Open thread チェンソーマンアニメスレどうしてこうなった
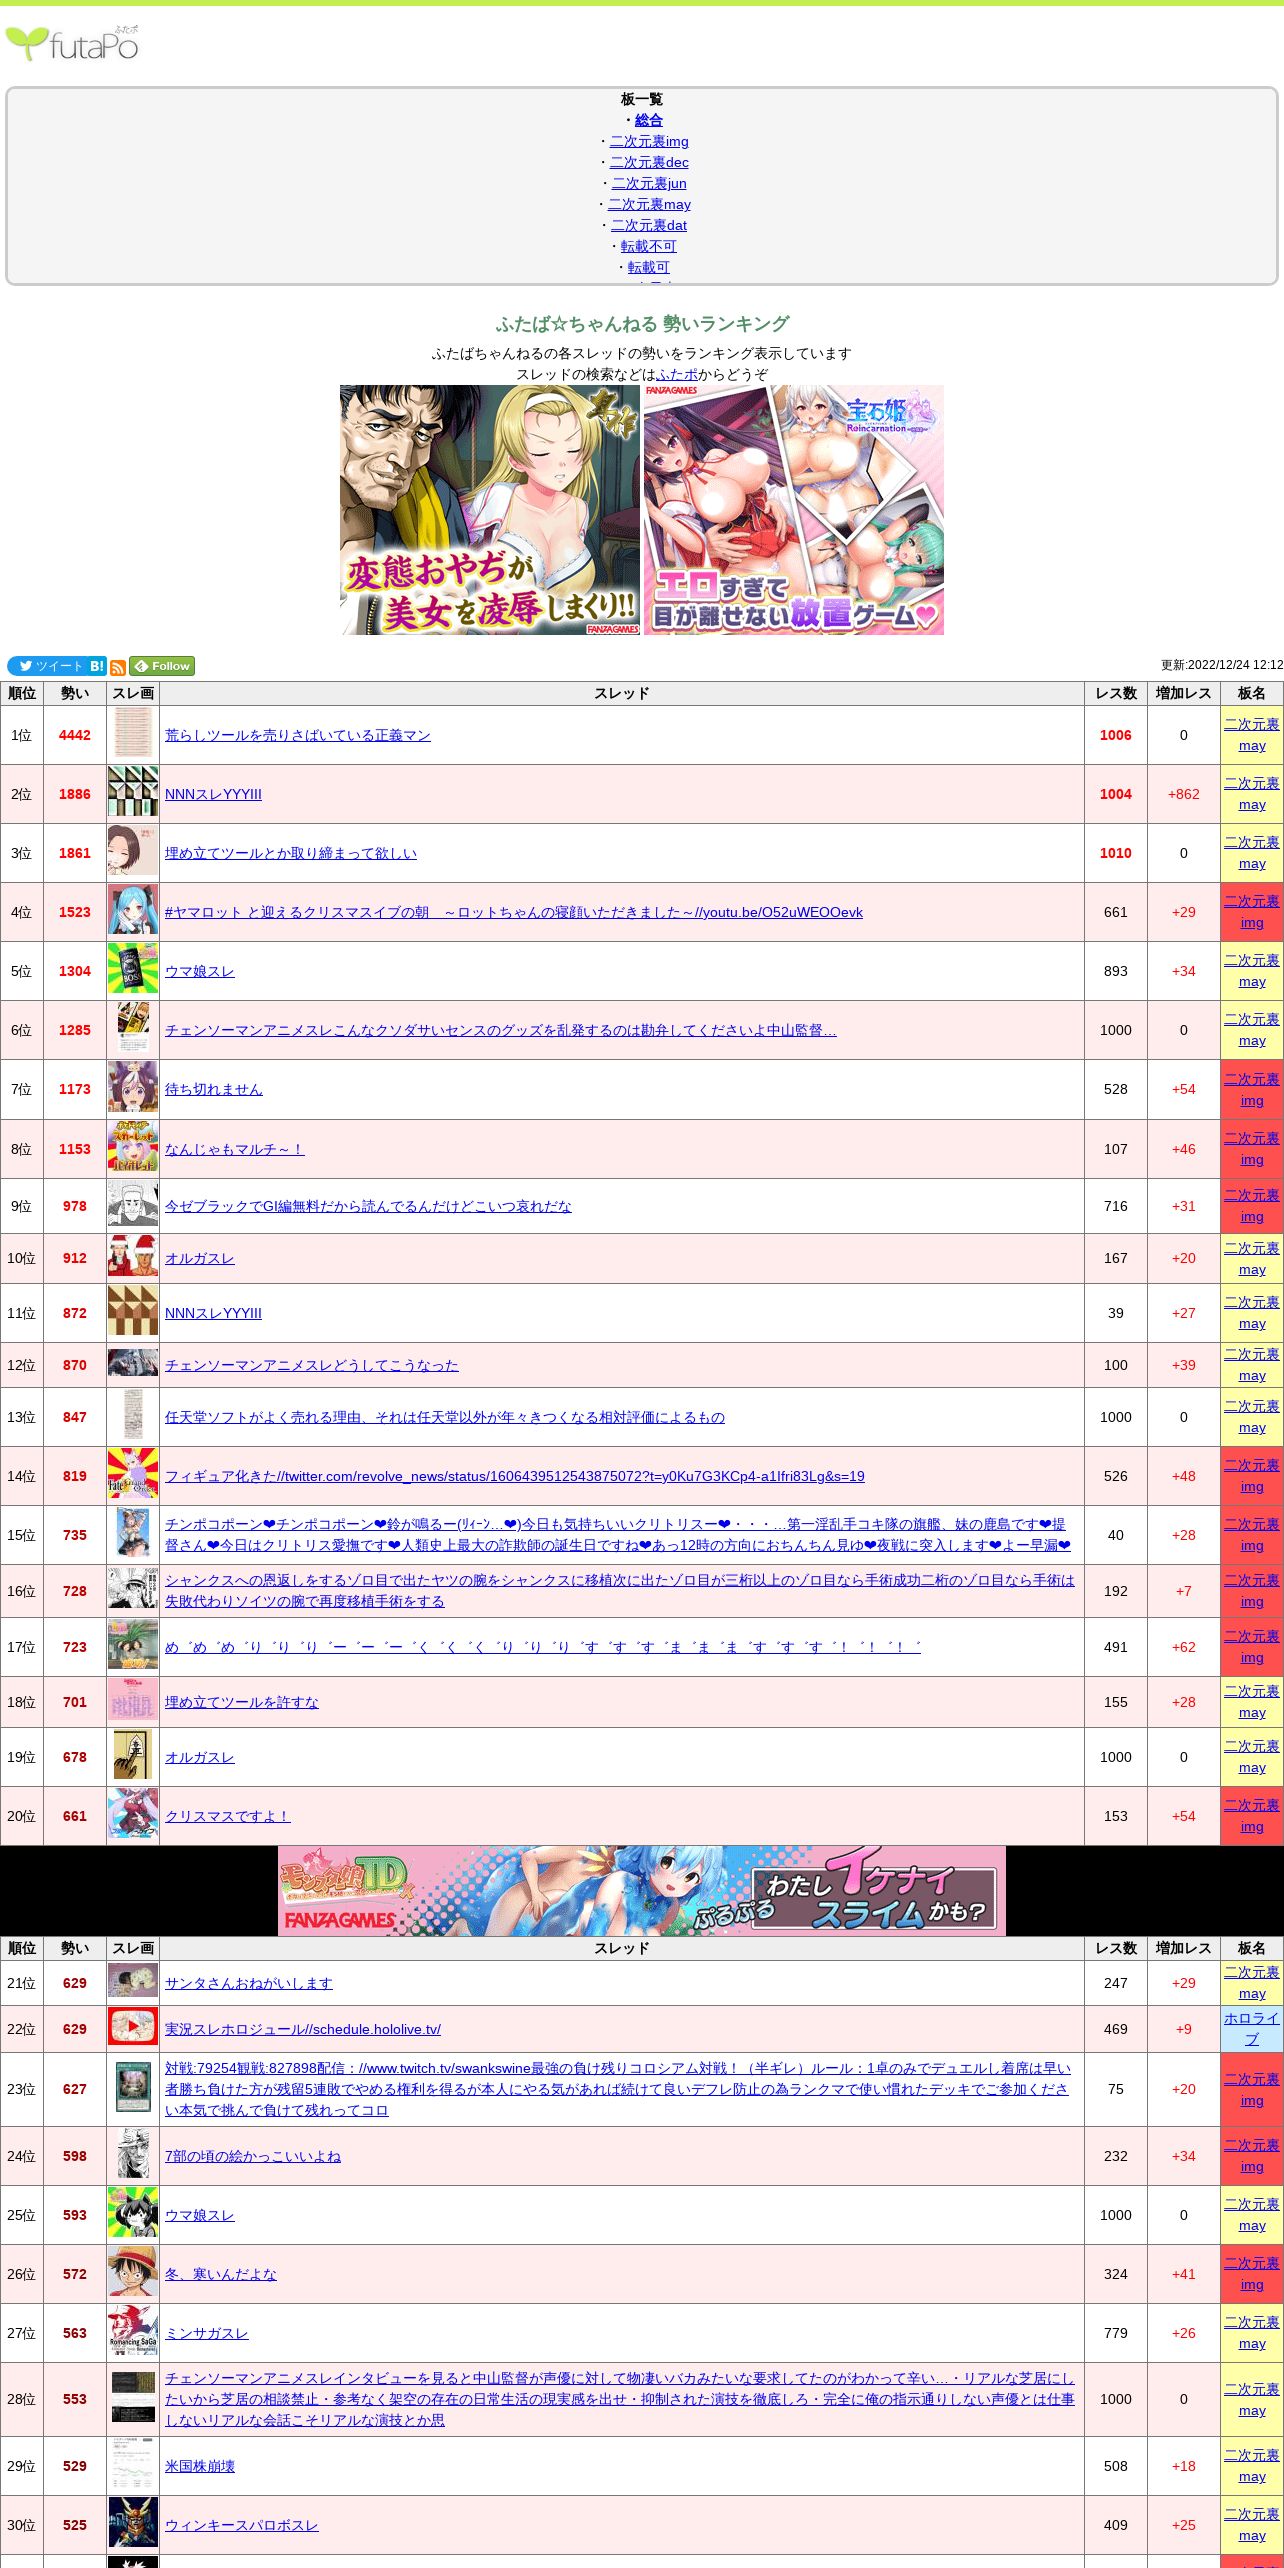This screenshot has height=2568, width=1284. 312,1365
